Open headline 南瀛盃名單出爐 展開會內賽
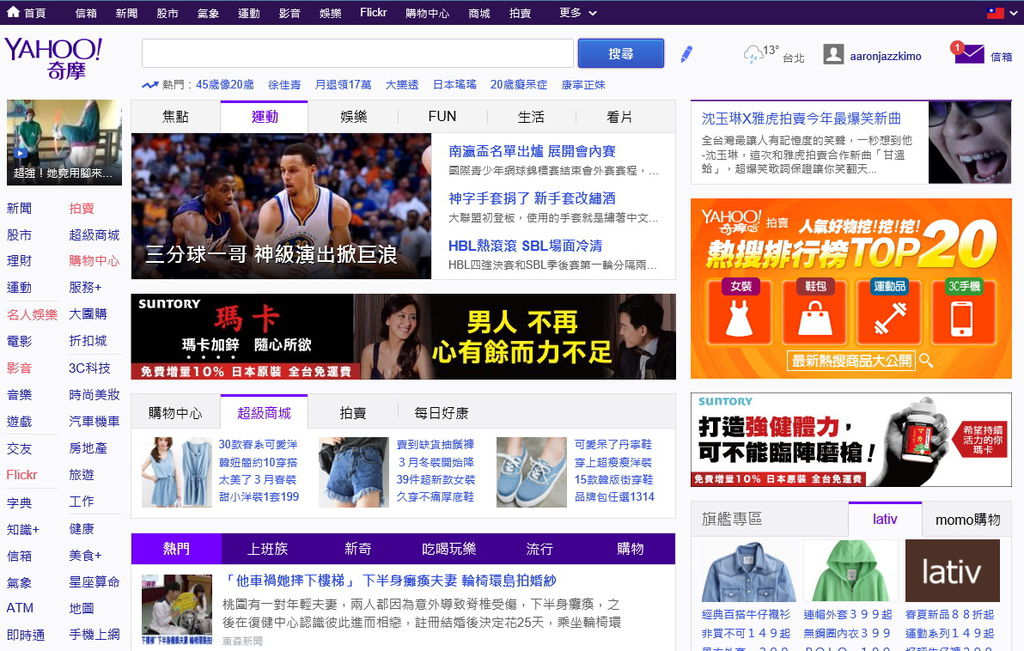This screenshot has width=1024, height=651. pos(532,151)
